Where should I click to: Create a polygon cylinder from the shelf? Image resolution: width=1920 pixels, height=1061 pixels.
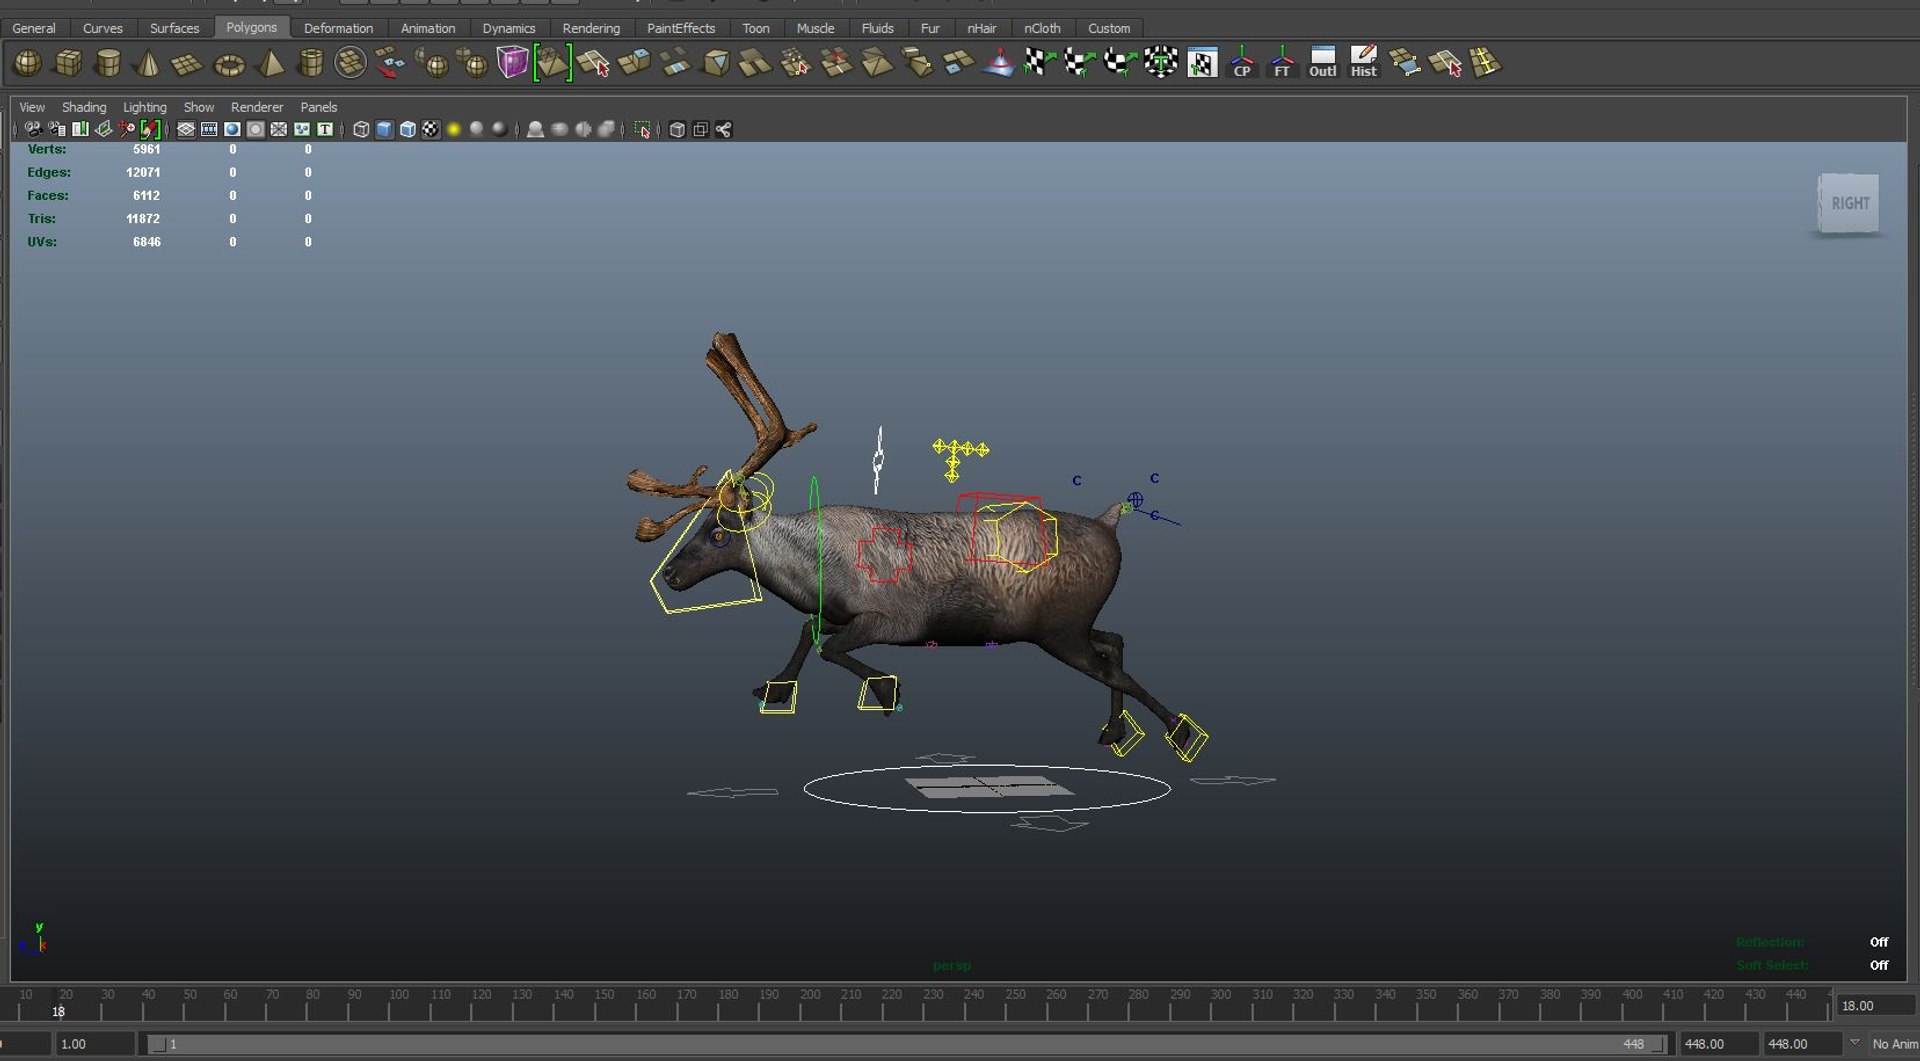pos(108,63)
